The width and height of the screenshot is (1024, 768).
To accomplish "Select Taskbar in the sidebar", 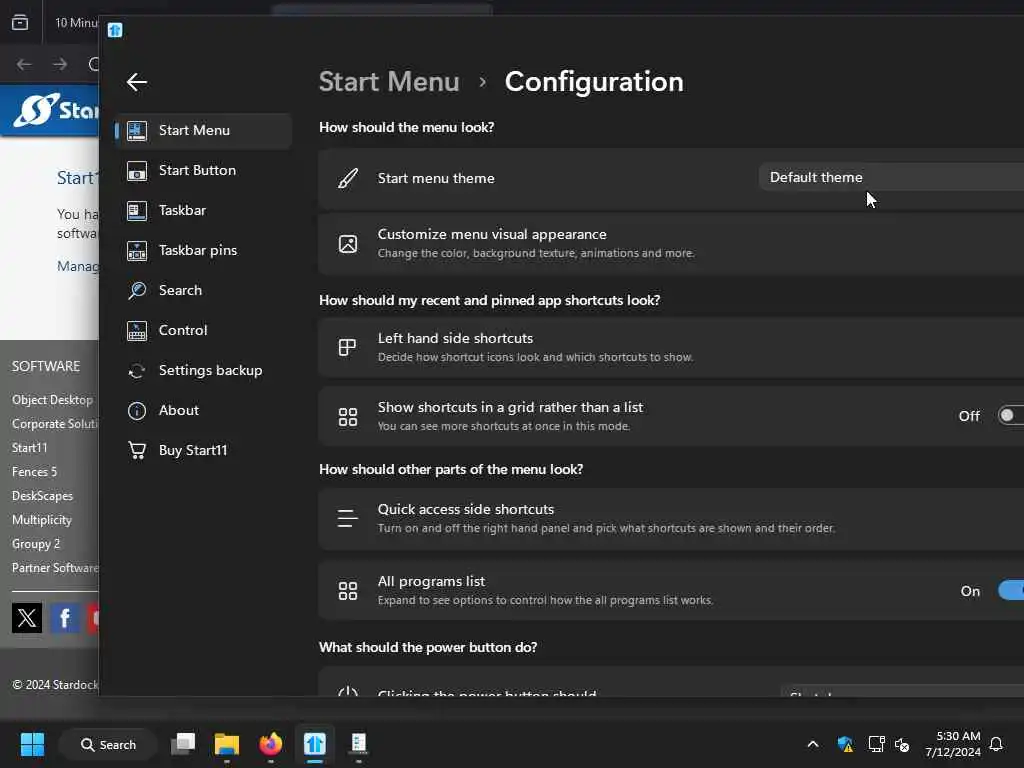I will click(x=202, y=210).
